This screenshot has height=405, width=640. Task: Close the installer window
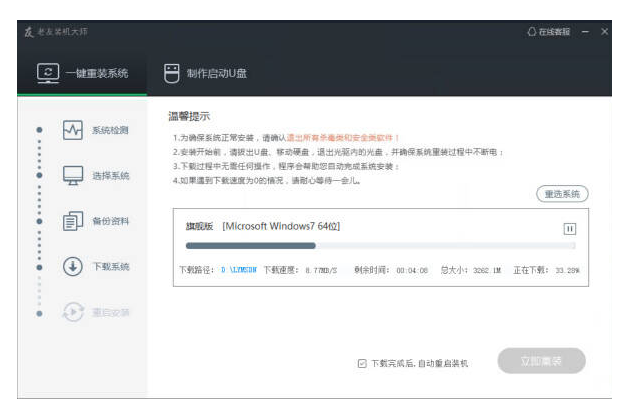click(604, 31)
